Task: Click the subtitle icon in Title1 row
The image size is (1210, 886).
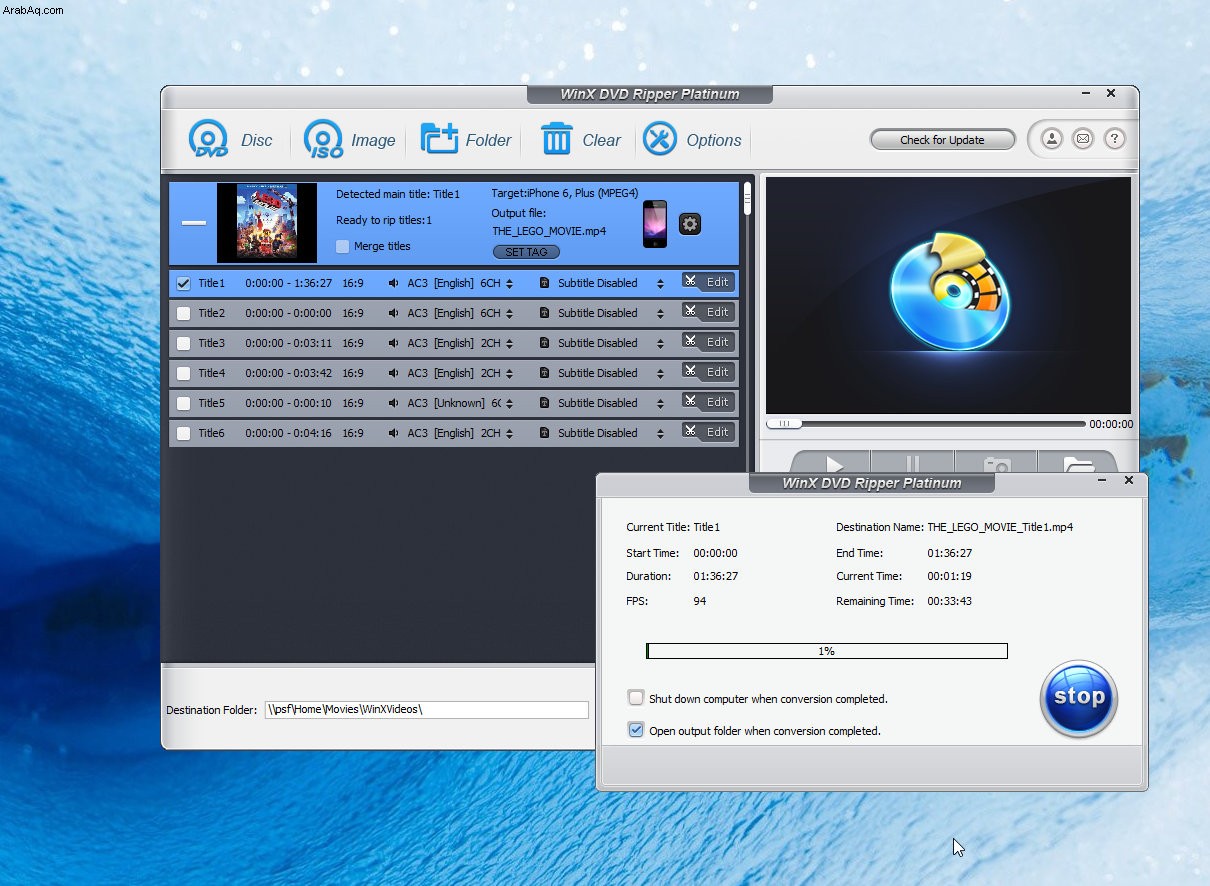Action: 544,283
